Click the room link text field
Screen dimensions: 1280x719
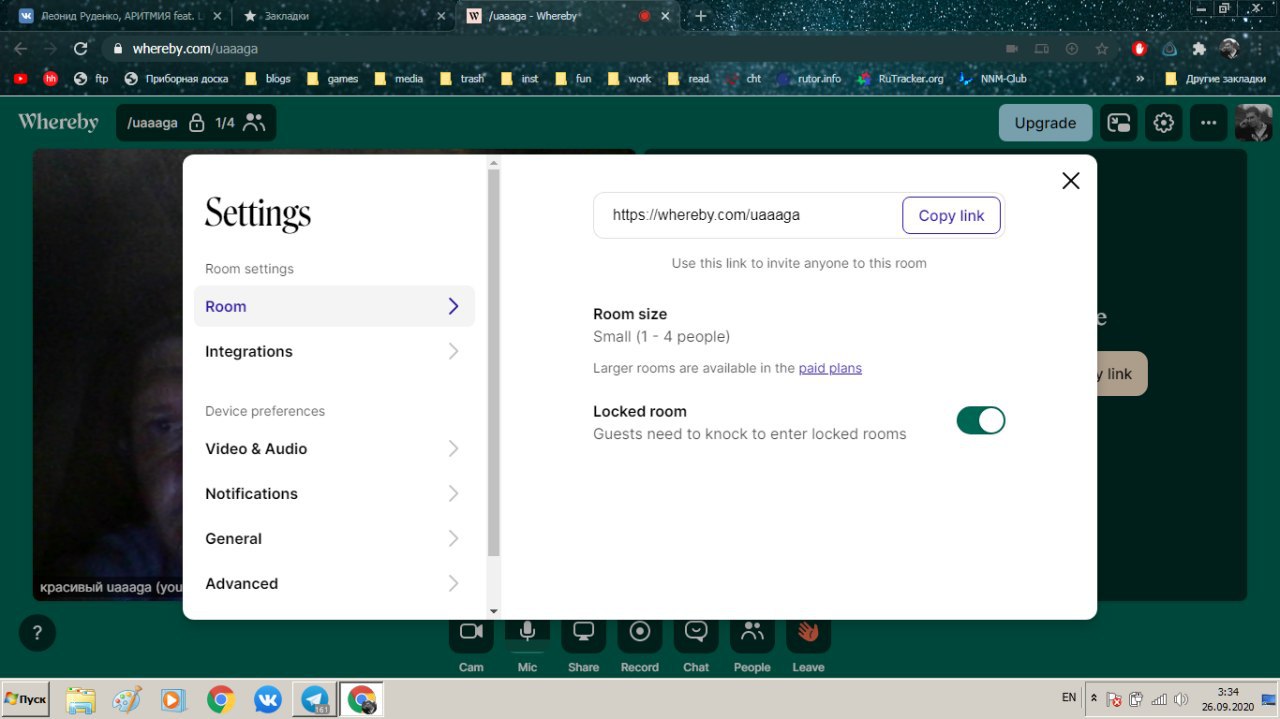pos(748,215)
